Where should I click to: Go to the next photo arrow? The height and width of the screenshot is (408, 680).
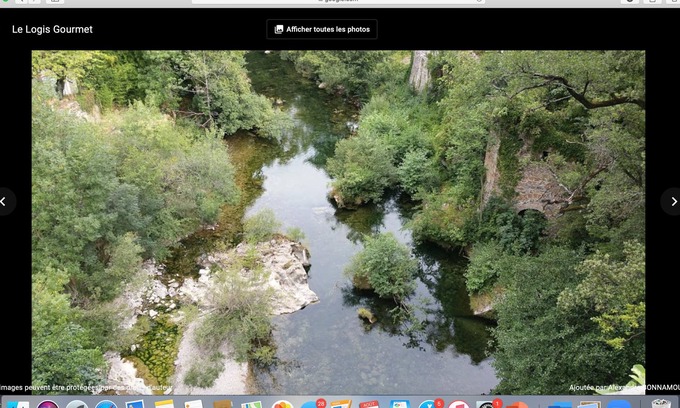[x=673, y=201]
